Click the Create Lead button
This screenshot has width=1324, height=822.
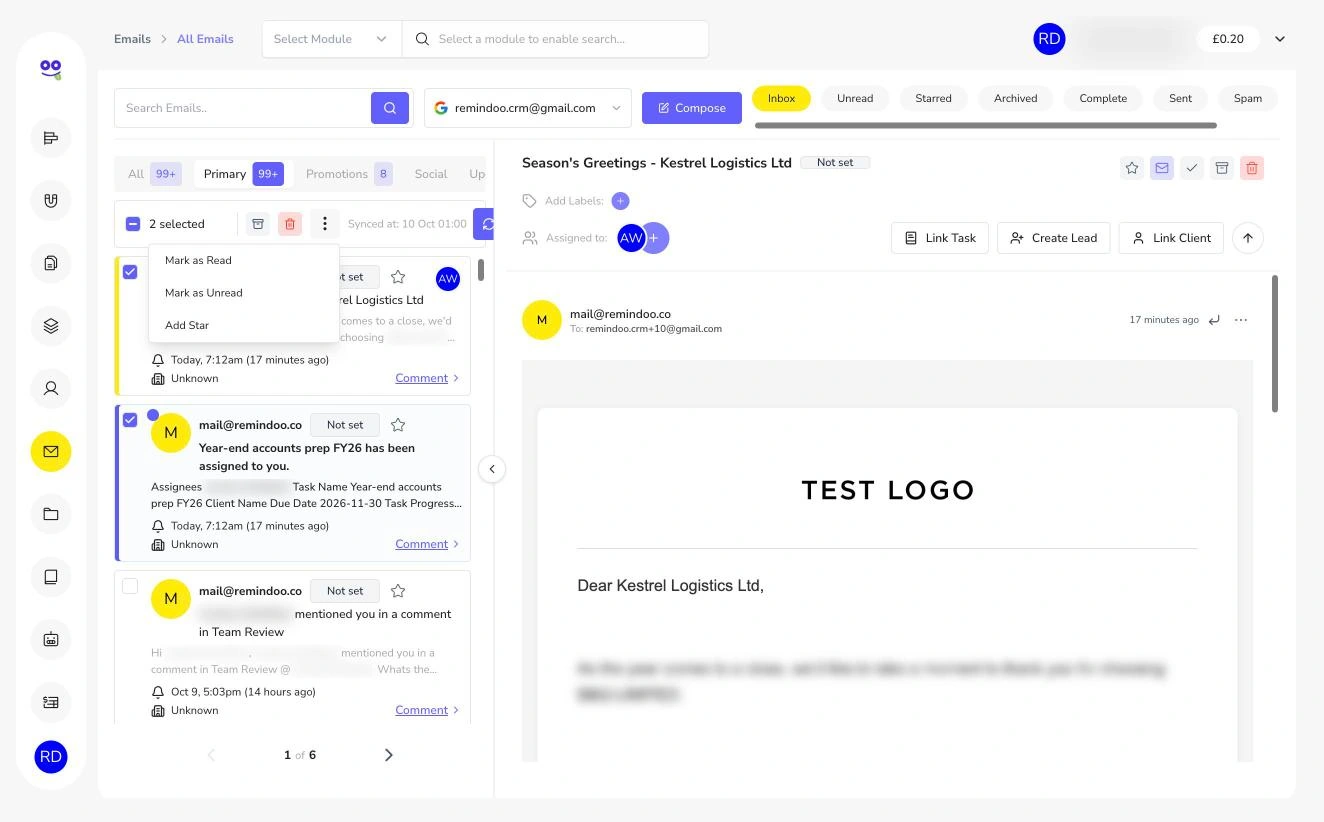click(1054, 238)
